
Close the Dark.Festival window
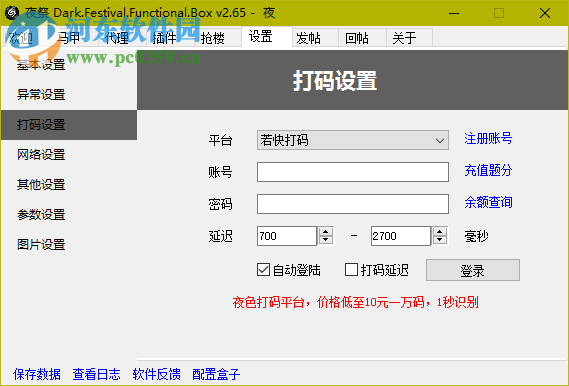click(x=545, y=13)
